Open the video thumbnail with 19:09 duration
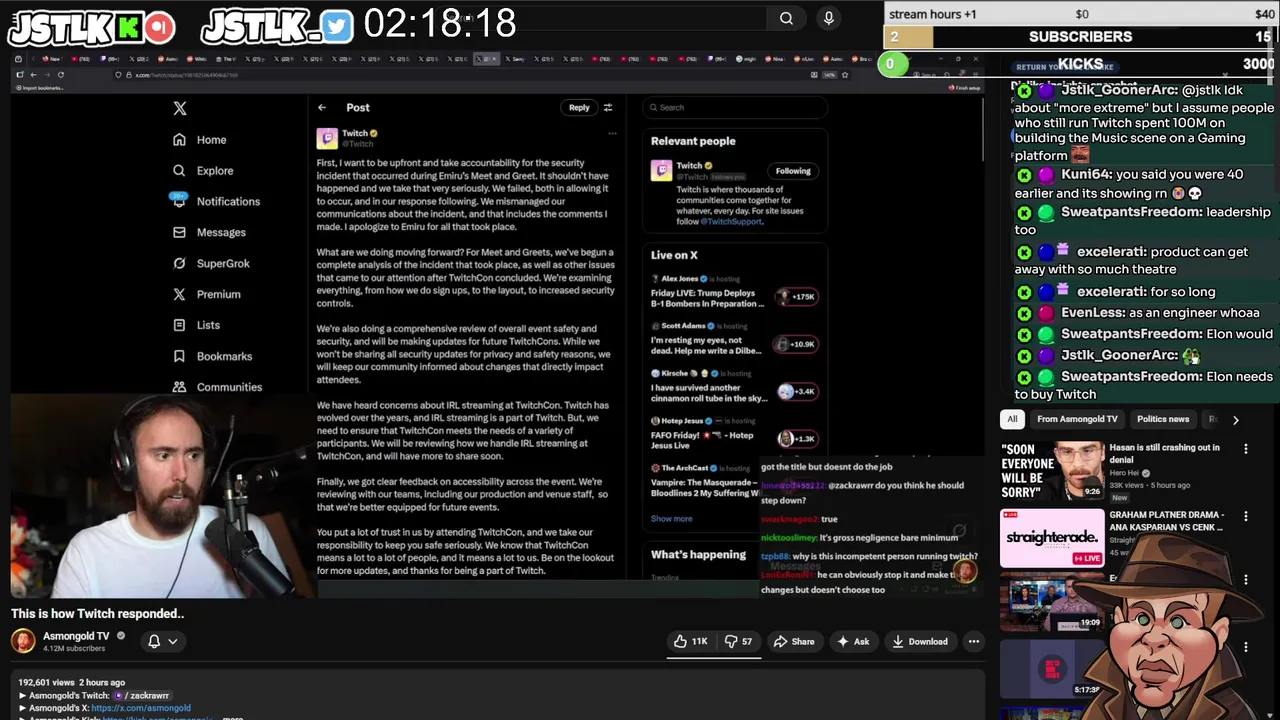 [x=1052, y=602]
